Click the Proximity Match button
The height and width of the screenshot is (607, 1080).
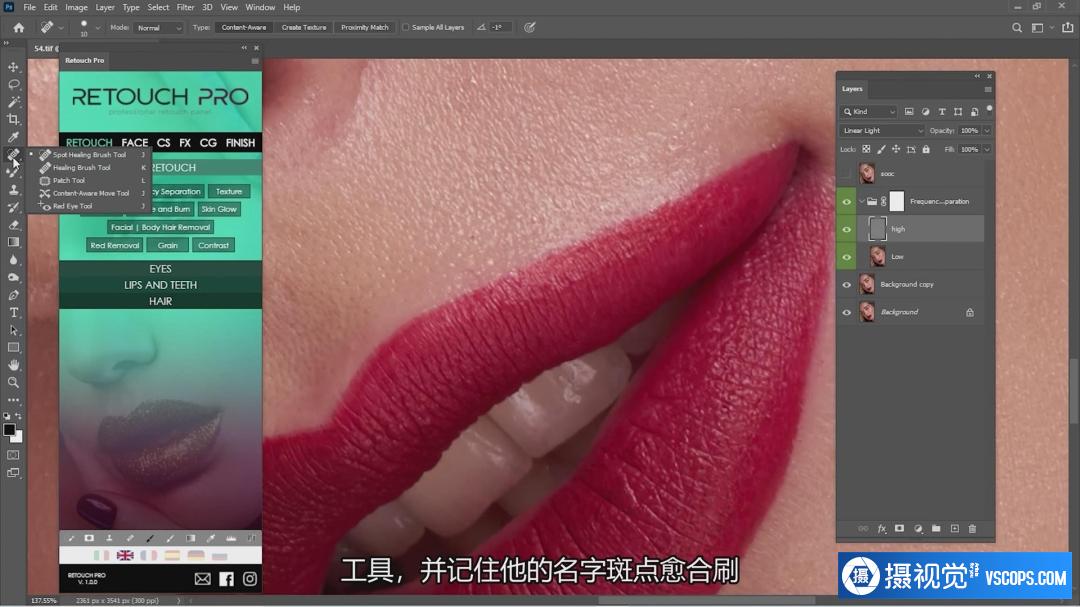[364, 28]
